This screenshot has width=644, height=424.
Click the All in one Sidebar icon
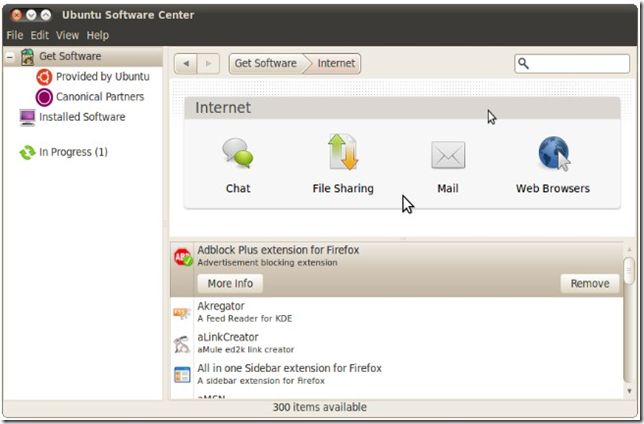(182, 375)
